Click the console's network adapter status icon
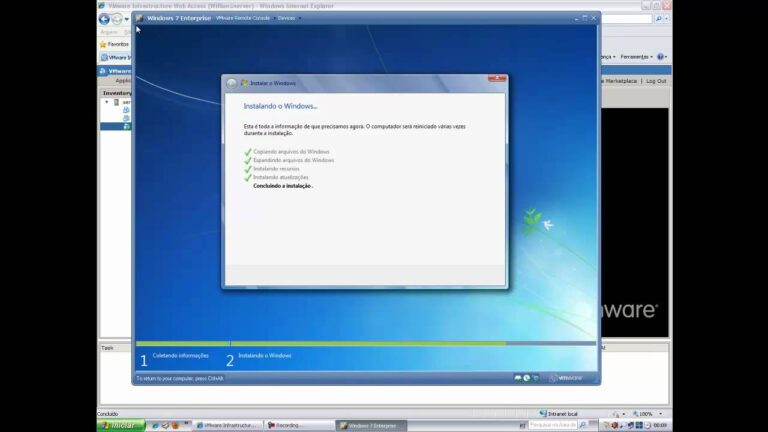Screen dimensions: 768x432 pos(535,378)
